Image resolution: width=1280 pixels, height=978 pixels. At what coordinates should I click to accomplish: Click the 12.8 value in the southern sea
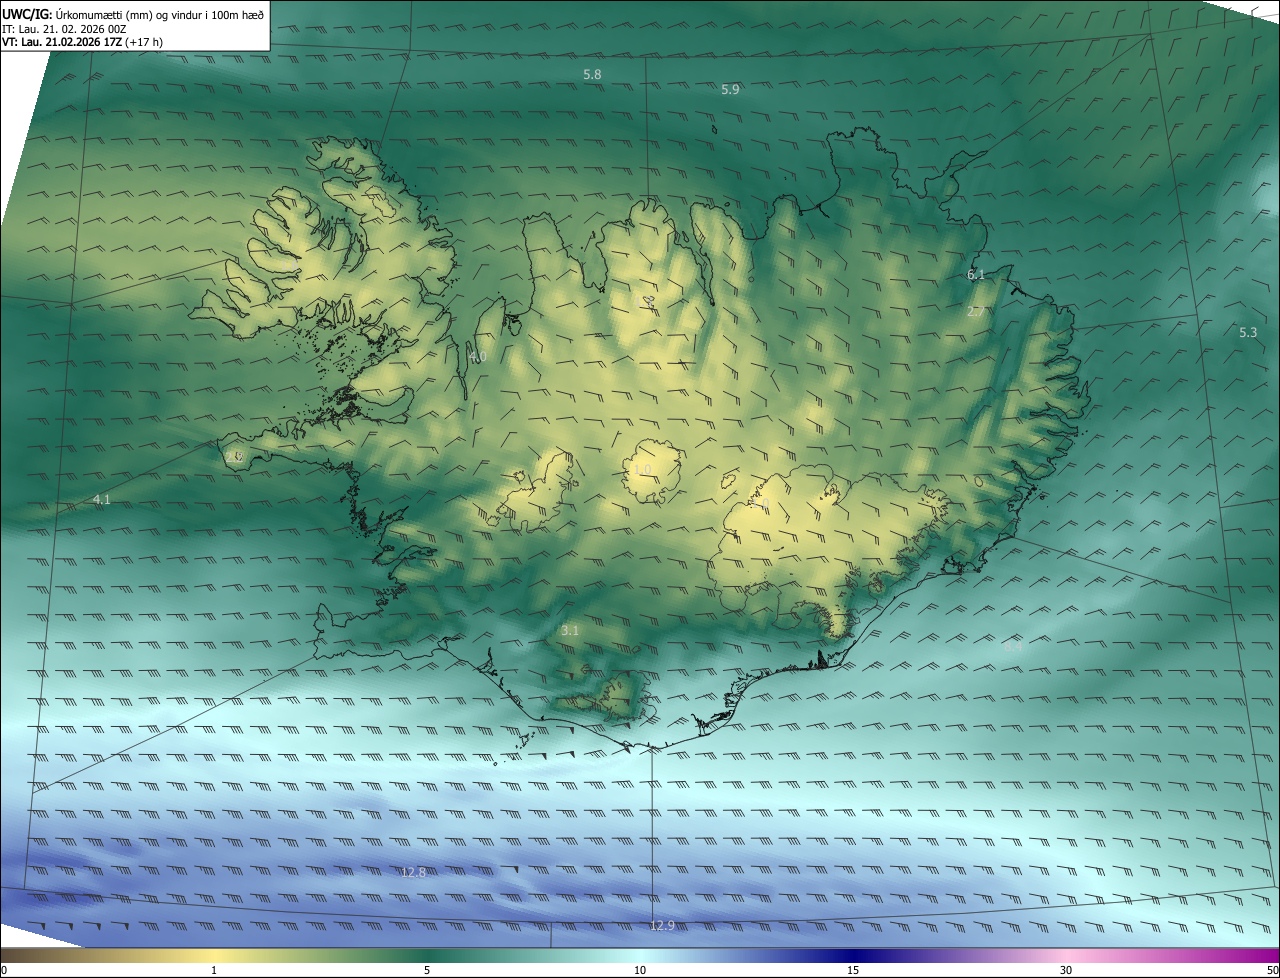coord(414,872)
